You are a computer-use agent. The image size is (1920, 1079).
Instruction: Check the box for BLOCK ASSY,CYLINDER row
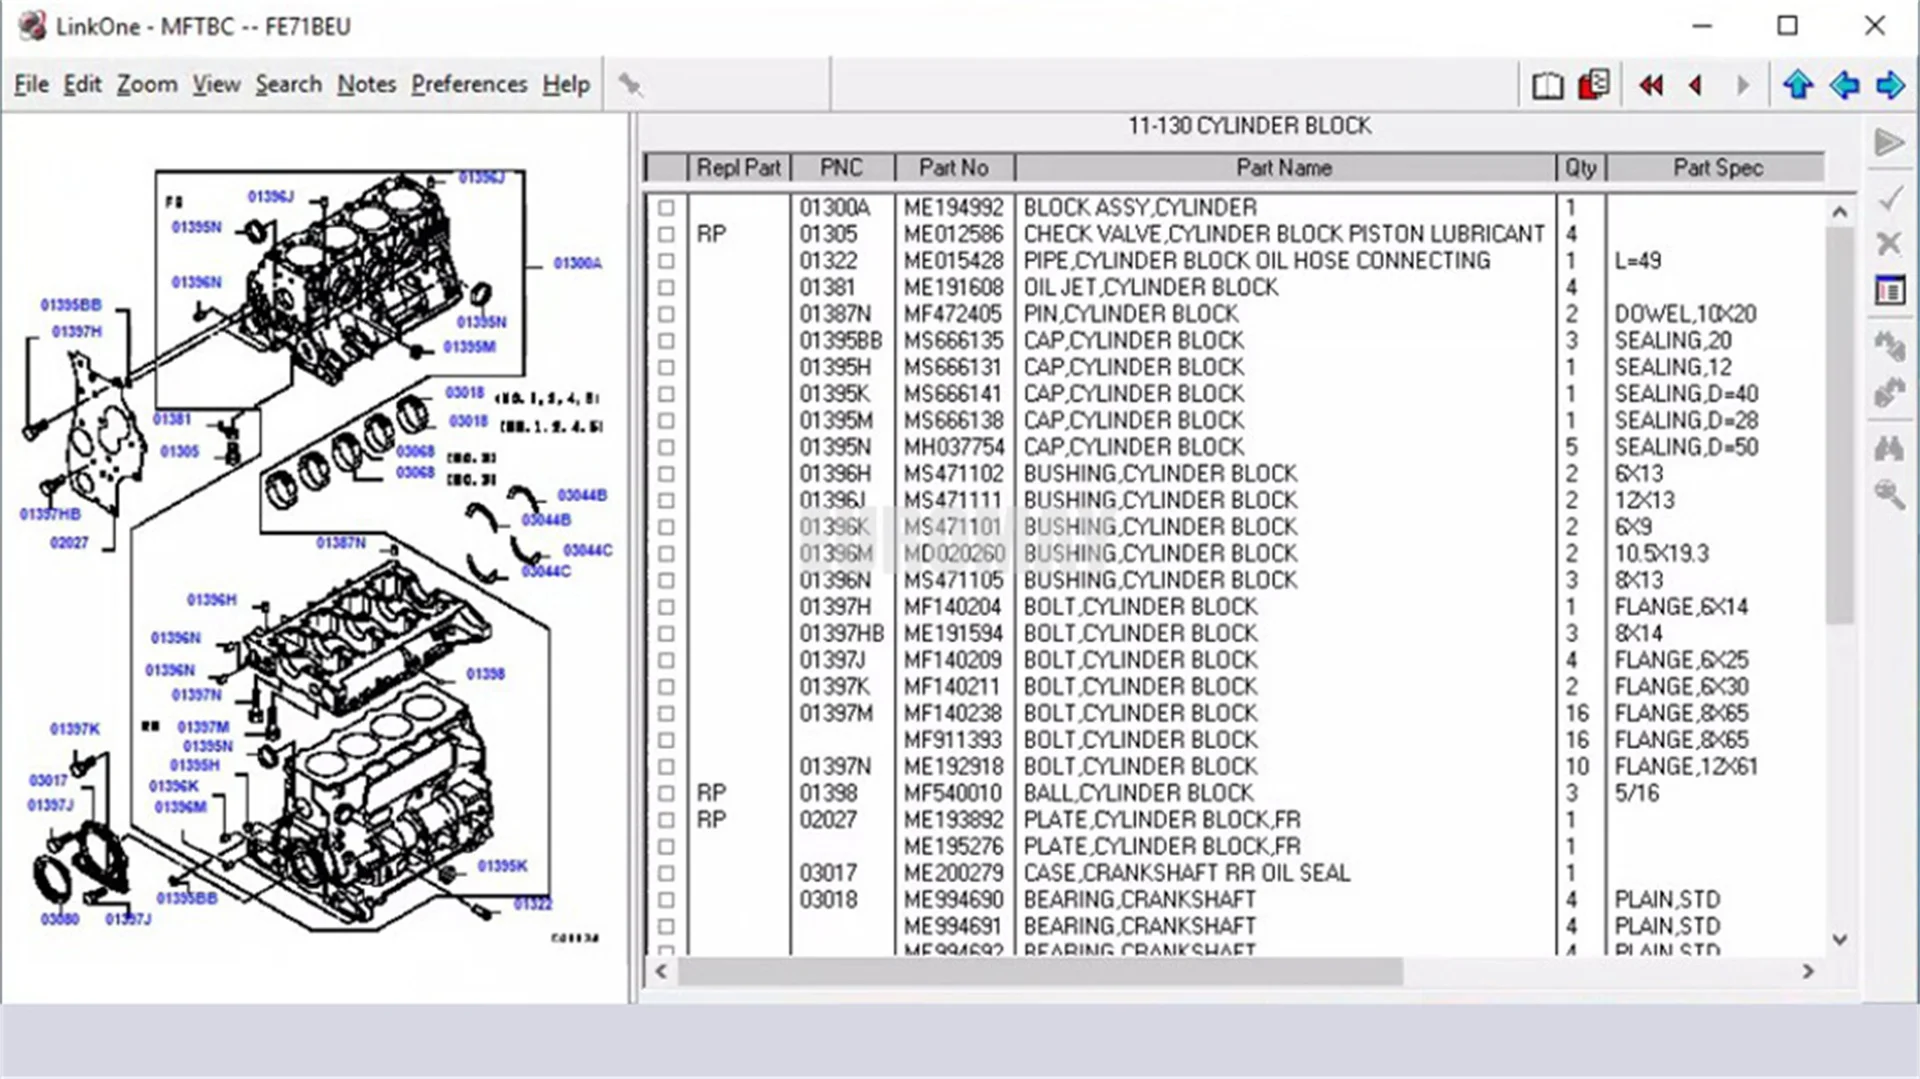tap(666, 208)
